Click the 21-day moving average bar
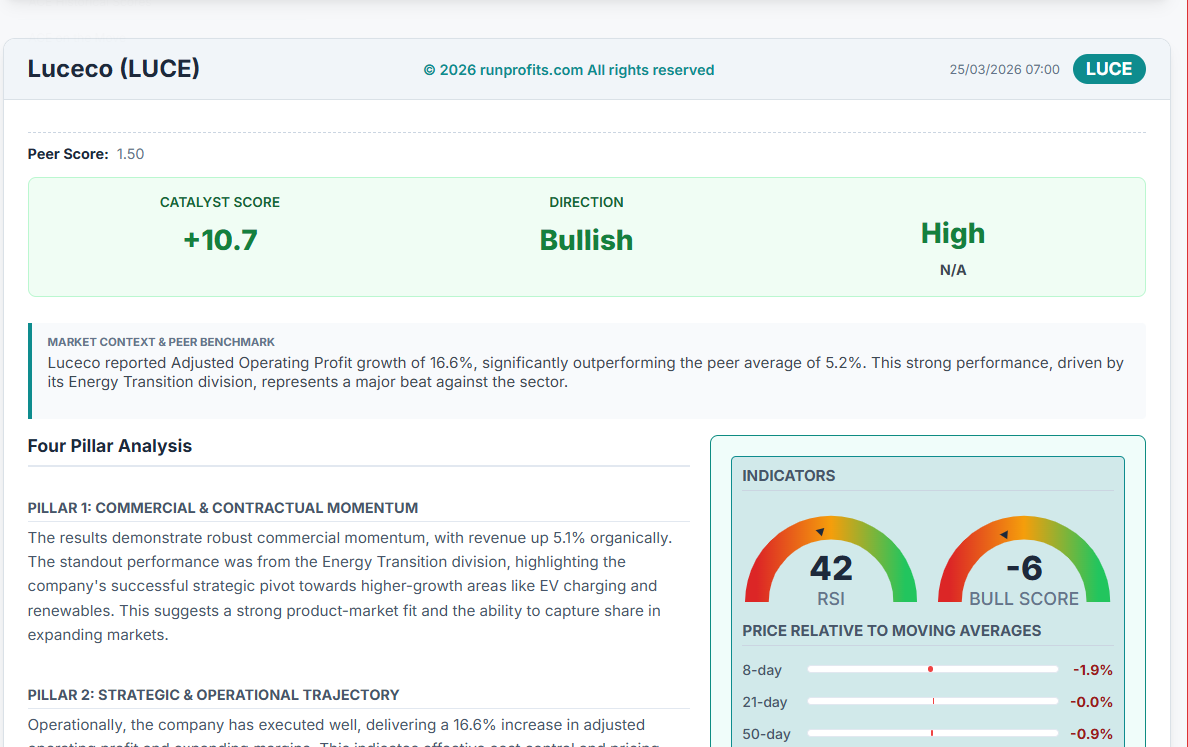This screenshot has width=1188, height=747. pyautogui.click(x=933, y=701)
